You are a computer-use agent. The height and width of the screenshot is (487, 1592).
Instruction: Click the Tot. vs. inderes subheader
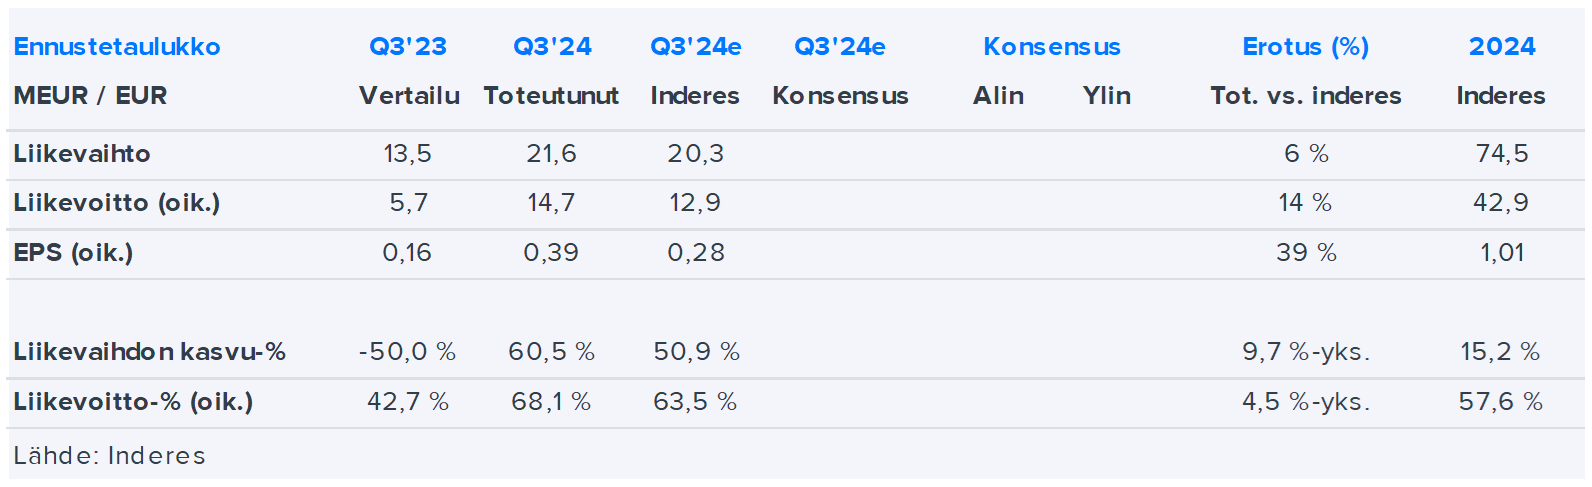tap(1305, 96)
